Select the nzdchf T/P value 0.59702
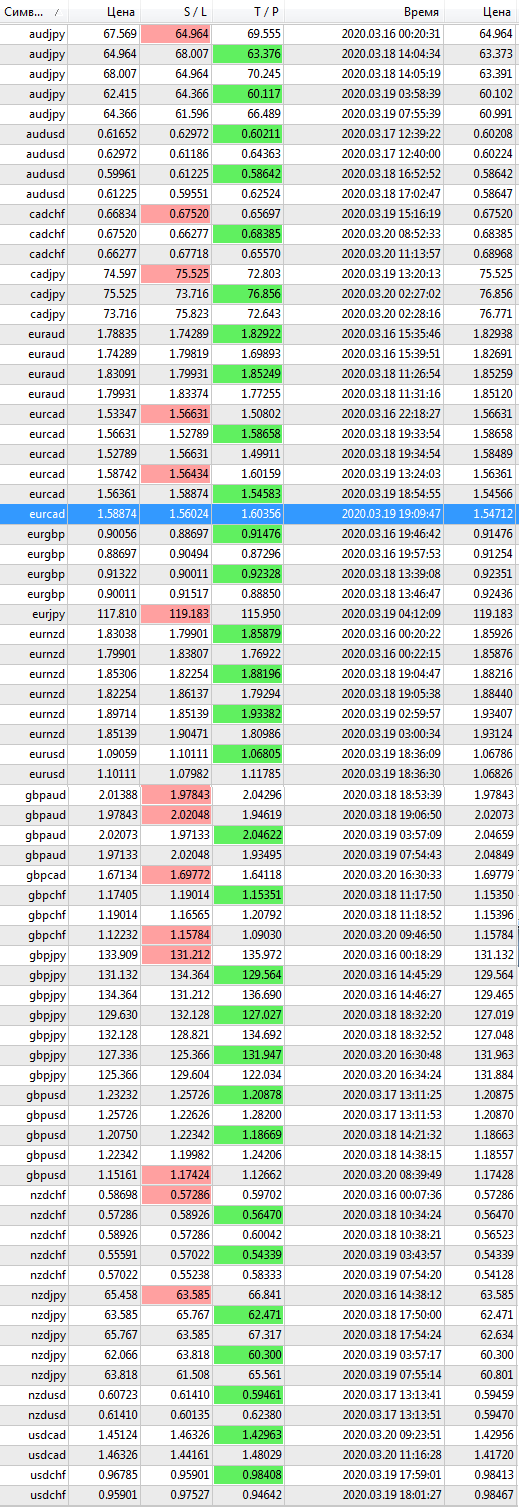519x1507 pixels. coord(261,1194)
